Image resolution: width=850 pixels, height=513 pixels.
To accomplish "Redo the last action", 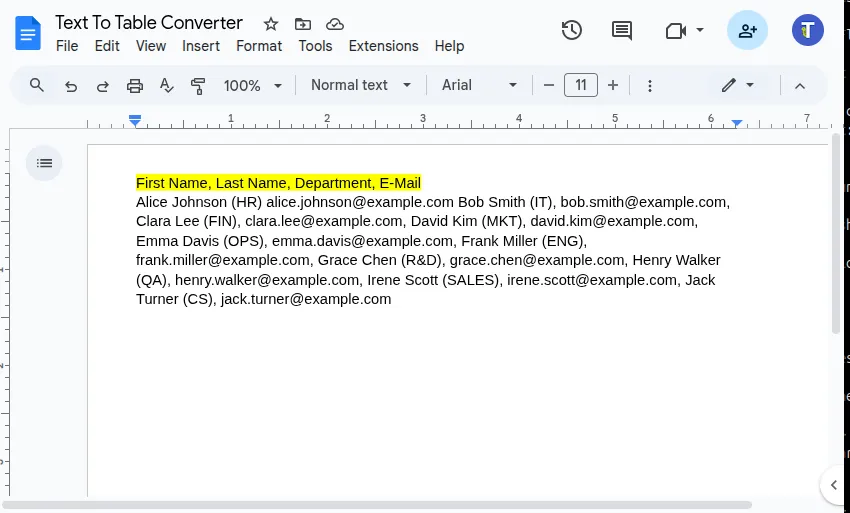I will [x=102, y=86].
